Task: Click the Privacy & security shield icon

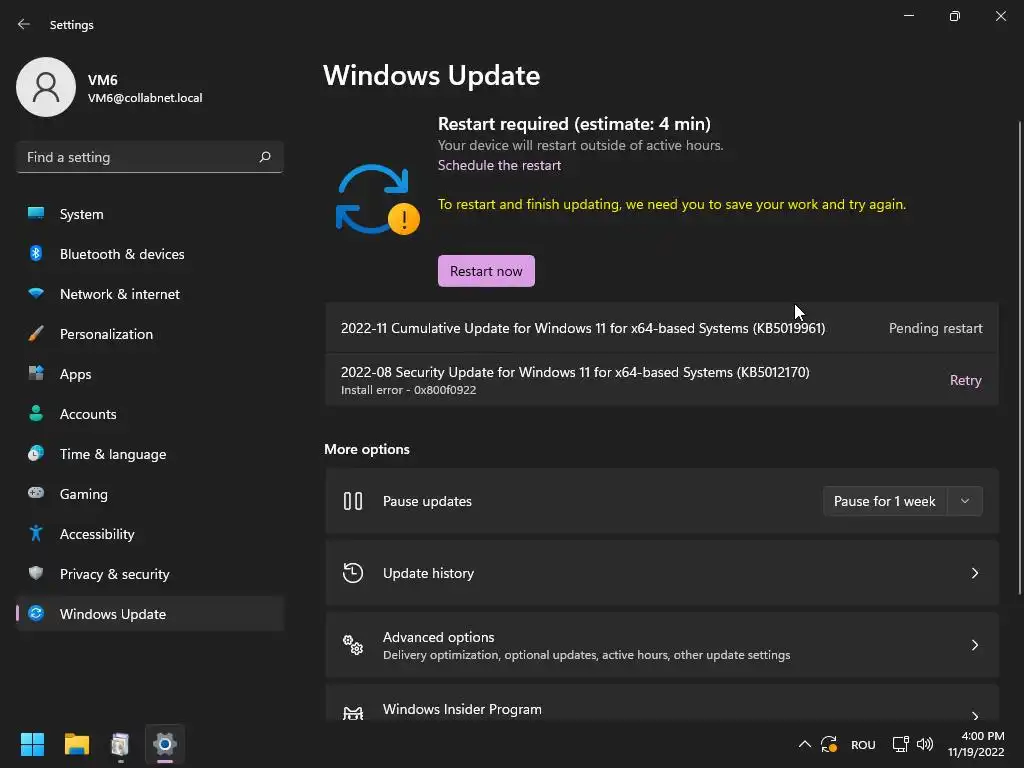Action: [36, 573]
